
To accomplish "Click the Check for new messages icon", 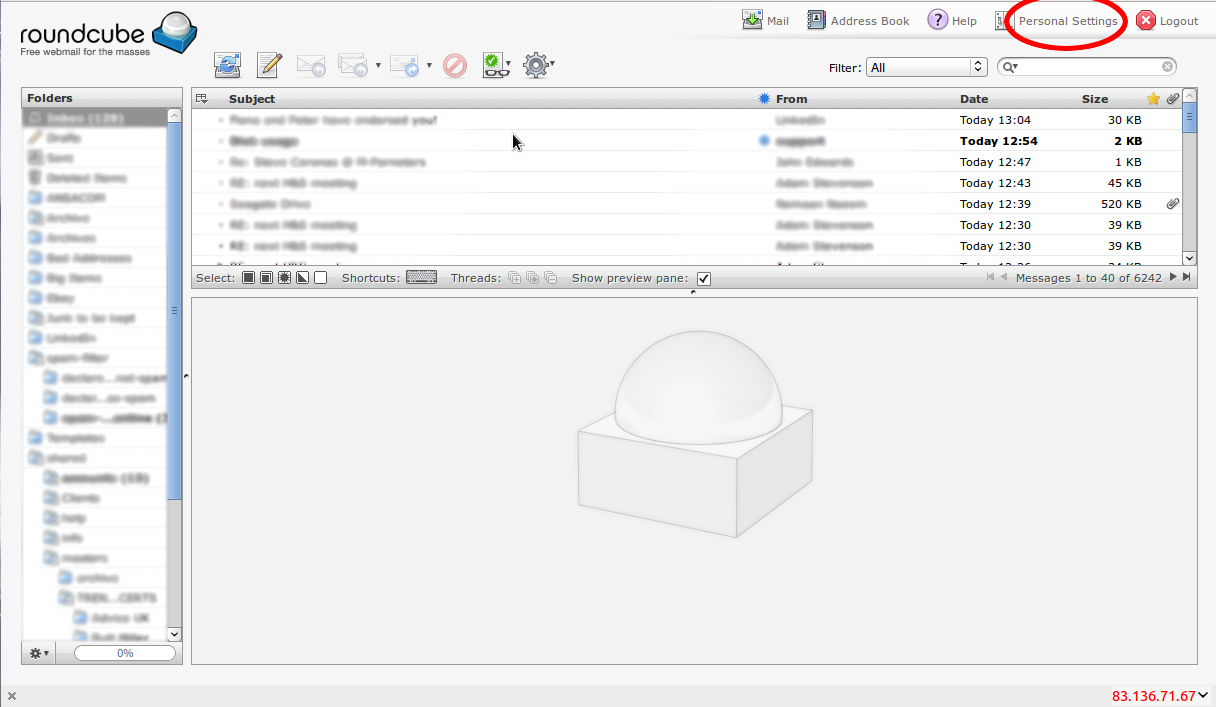I will click(x=228, y=66).
